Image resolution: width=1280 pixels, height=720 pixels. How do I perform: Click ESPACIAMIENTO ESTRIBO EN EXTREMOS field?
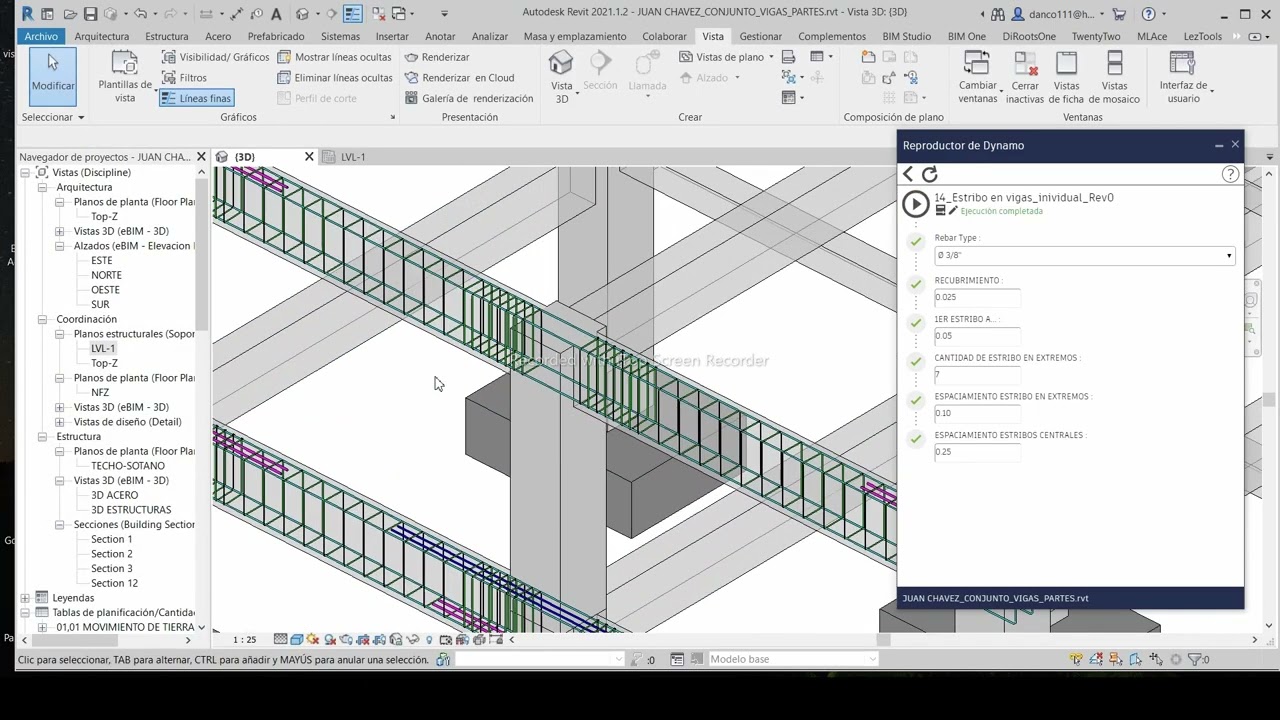977,413
